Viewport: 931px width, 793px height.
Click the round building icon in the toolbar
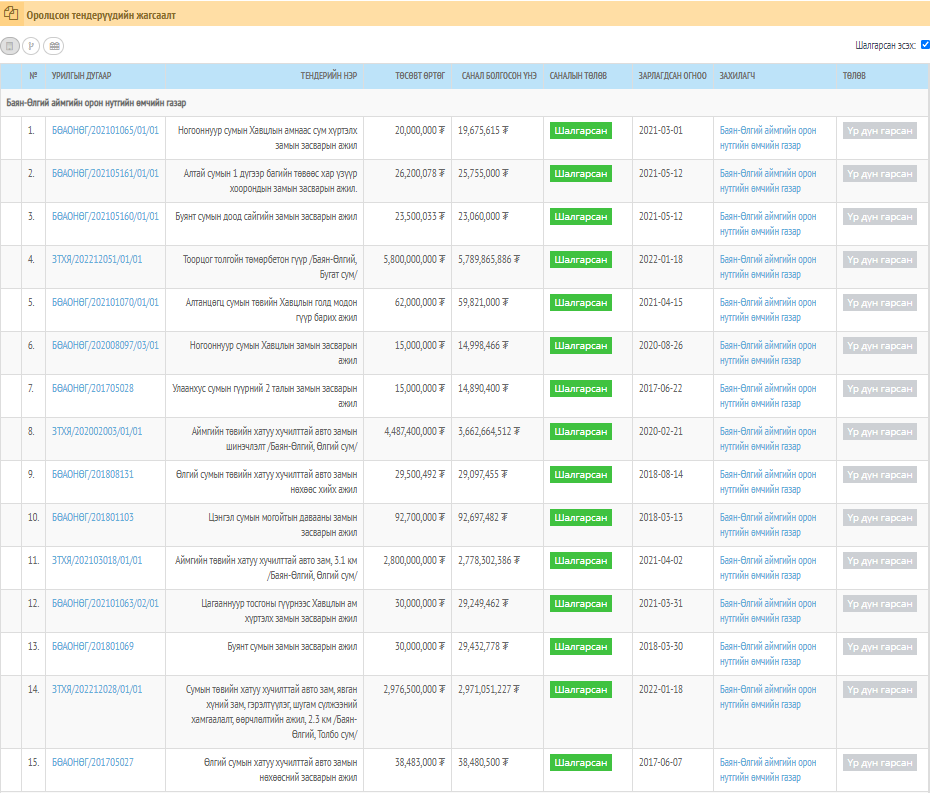pyautogui.click(x=53, y=45)
